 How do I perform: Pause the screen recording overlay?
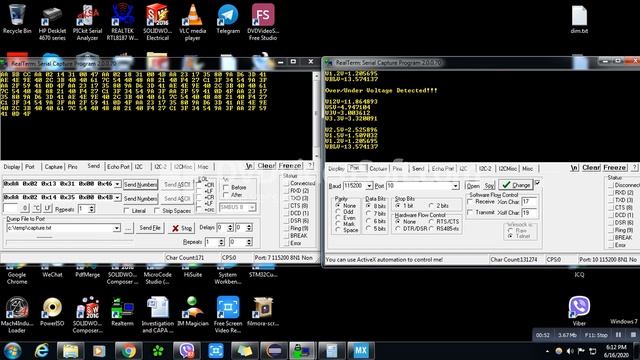(618, 335)
